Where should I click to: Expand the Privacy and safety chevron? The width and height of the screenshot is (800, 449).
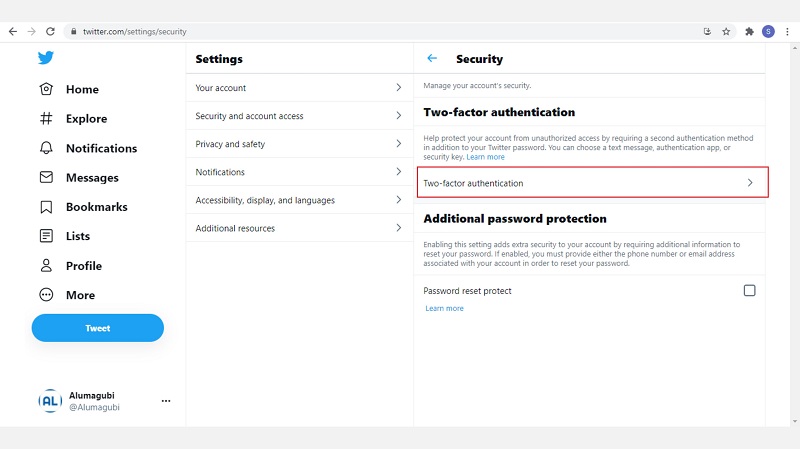[x=398, y=144]
